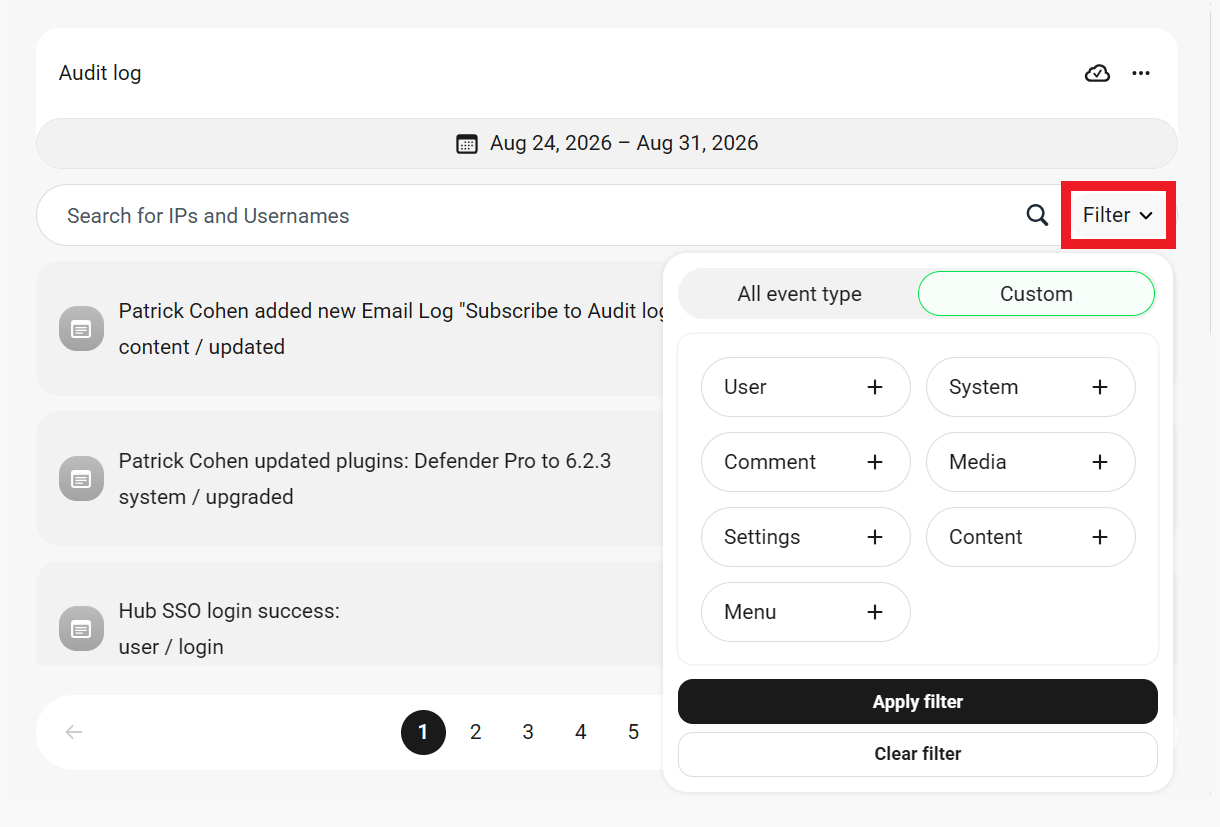The width and height of the screenshot is (1220, 827).
Task: Toggle the Settings event type filter
Action: (x=806, y=537)
